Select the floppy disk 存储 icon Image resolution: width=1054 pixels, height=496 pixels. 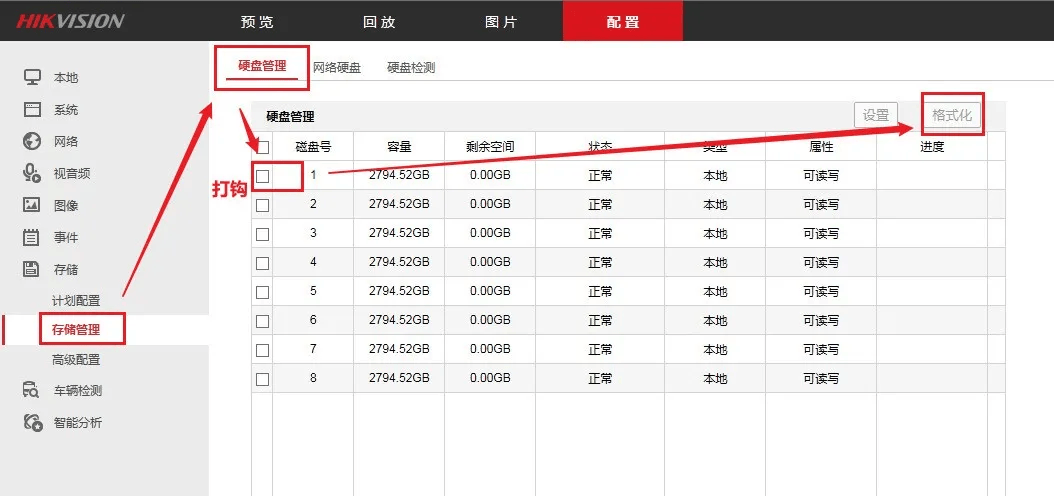[32, 270]
